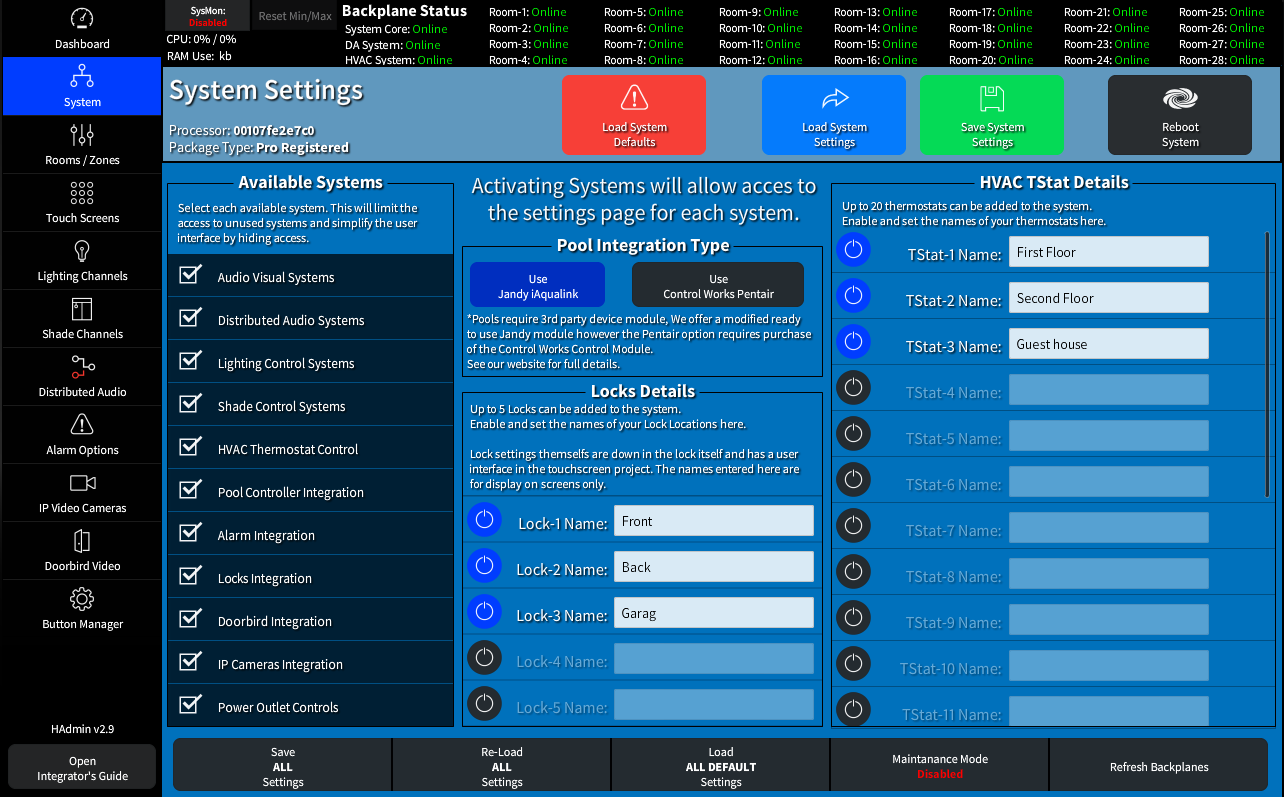Screen dimensions: 1284x797
Task: Uncheck Power Outlet Controls checkbox
Action: [x=190, y=705]
